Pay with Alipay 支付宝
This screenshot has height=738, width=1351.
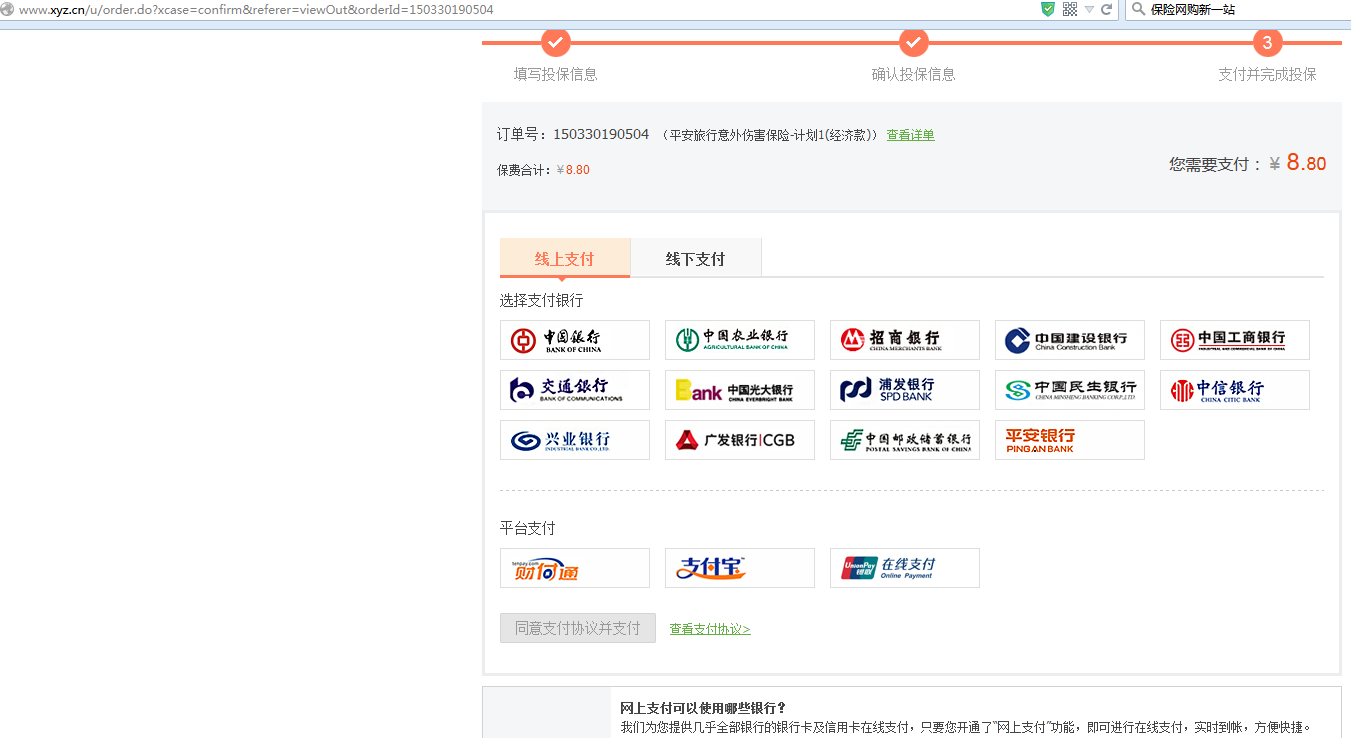[x=740, y=568]
